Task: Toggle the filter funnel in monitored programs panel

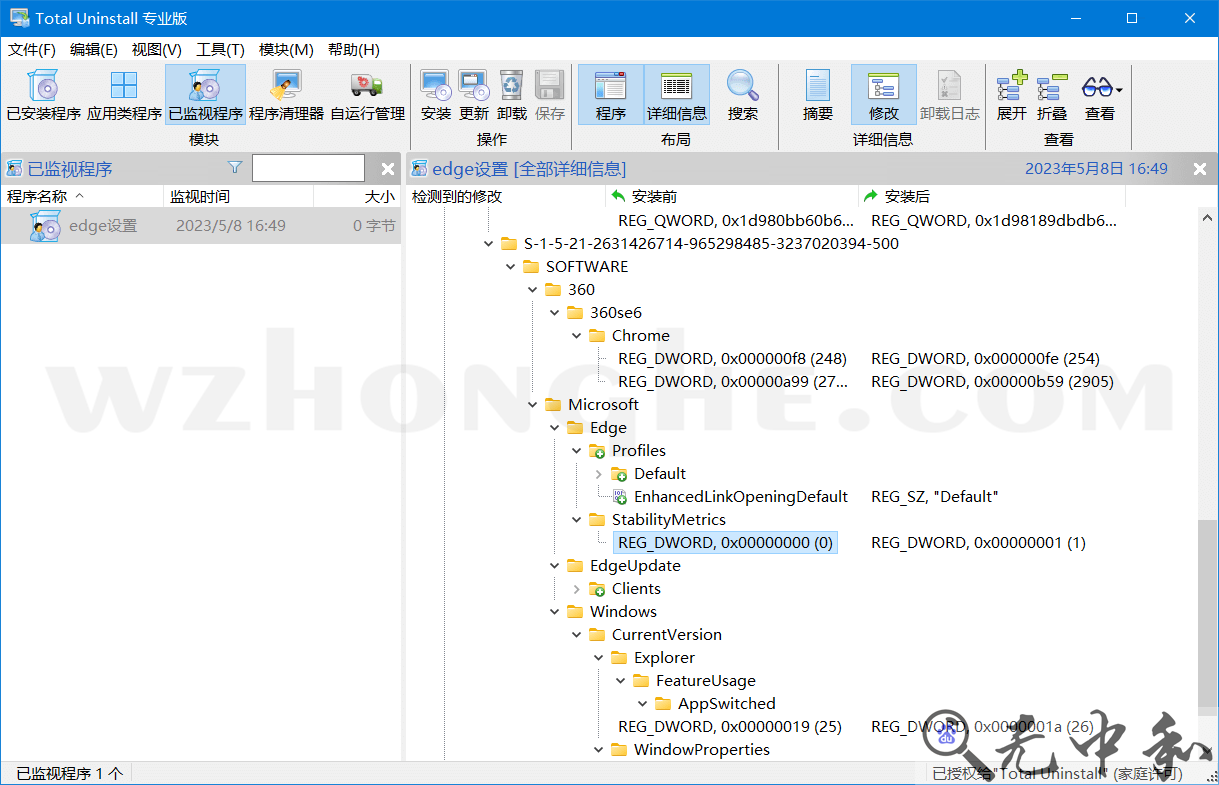Action: pos(233,167)
